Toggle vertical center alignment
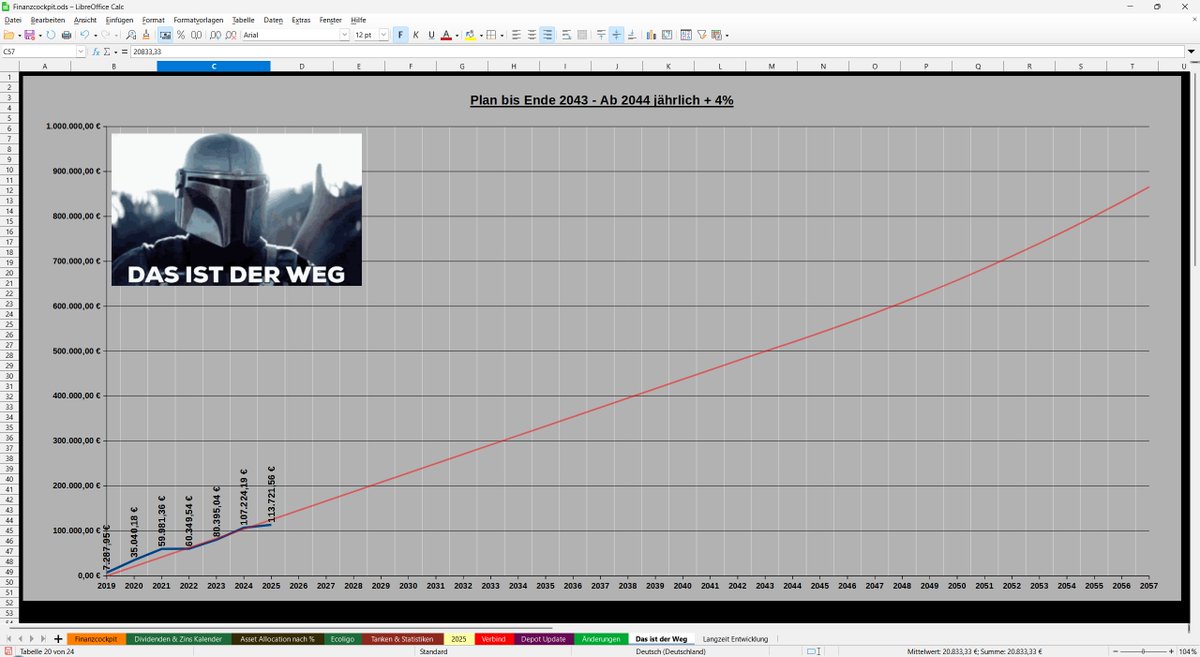Viewport: 1200px width, 657px height. click(x=616, y=35)
